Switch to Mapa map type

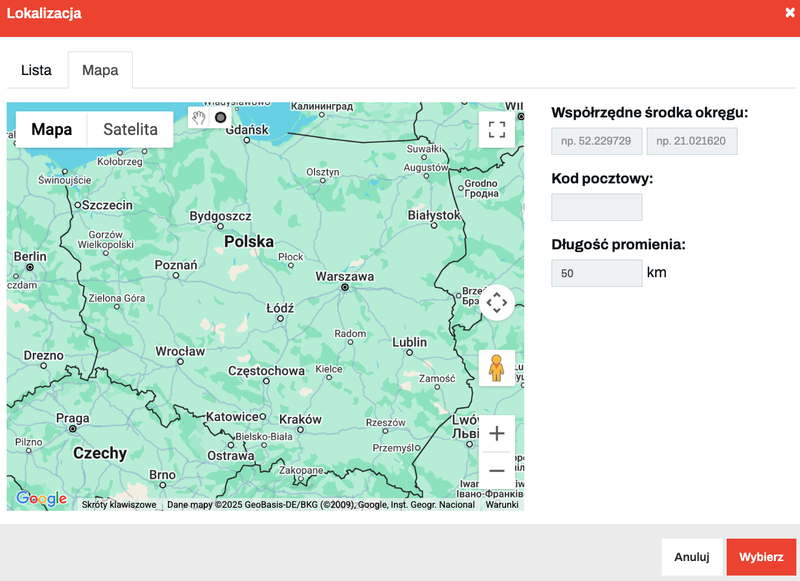coord(52,129)
